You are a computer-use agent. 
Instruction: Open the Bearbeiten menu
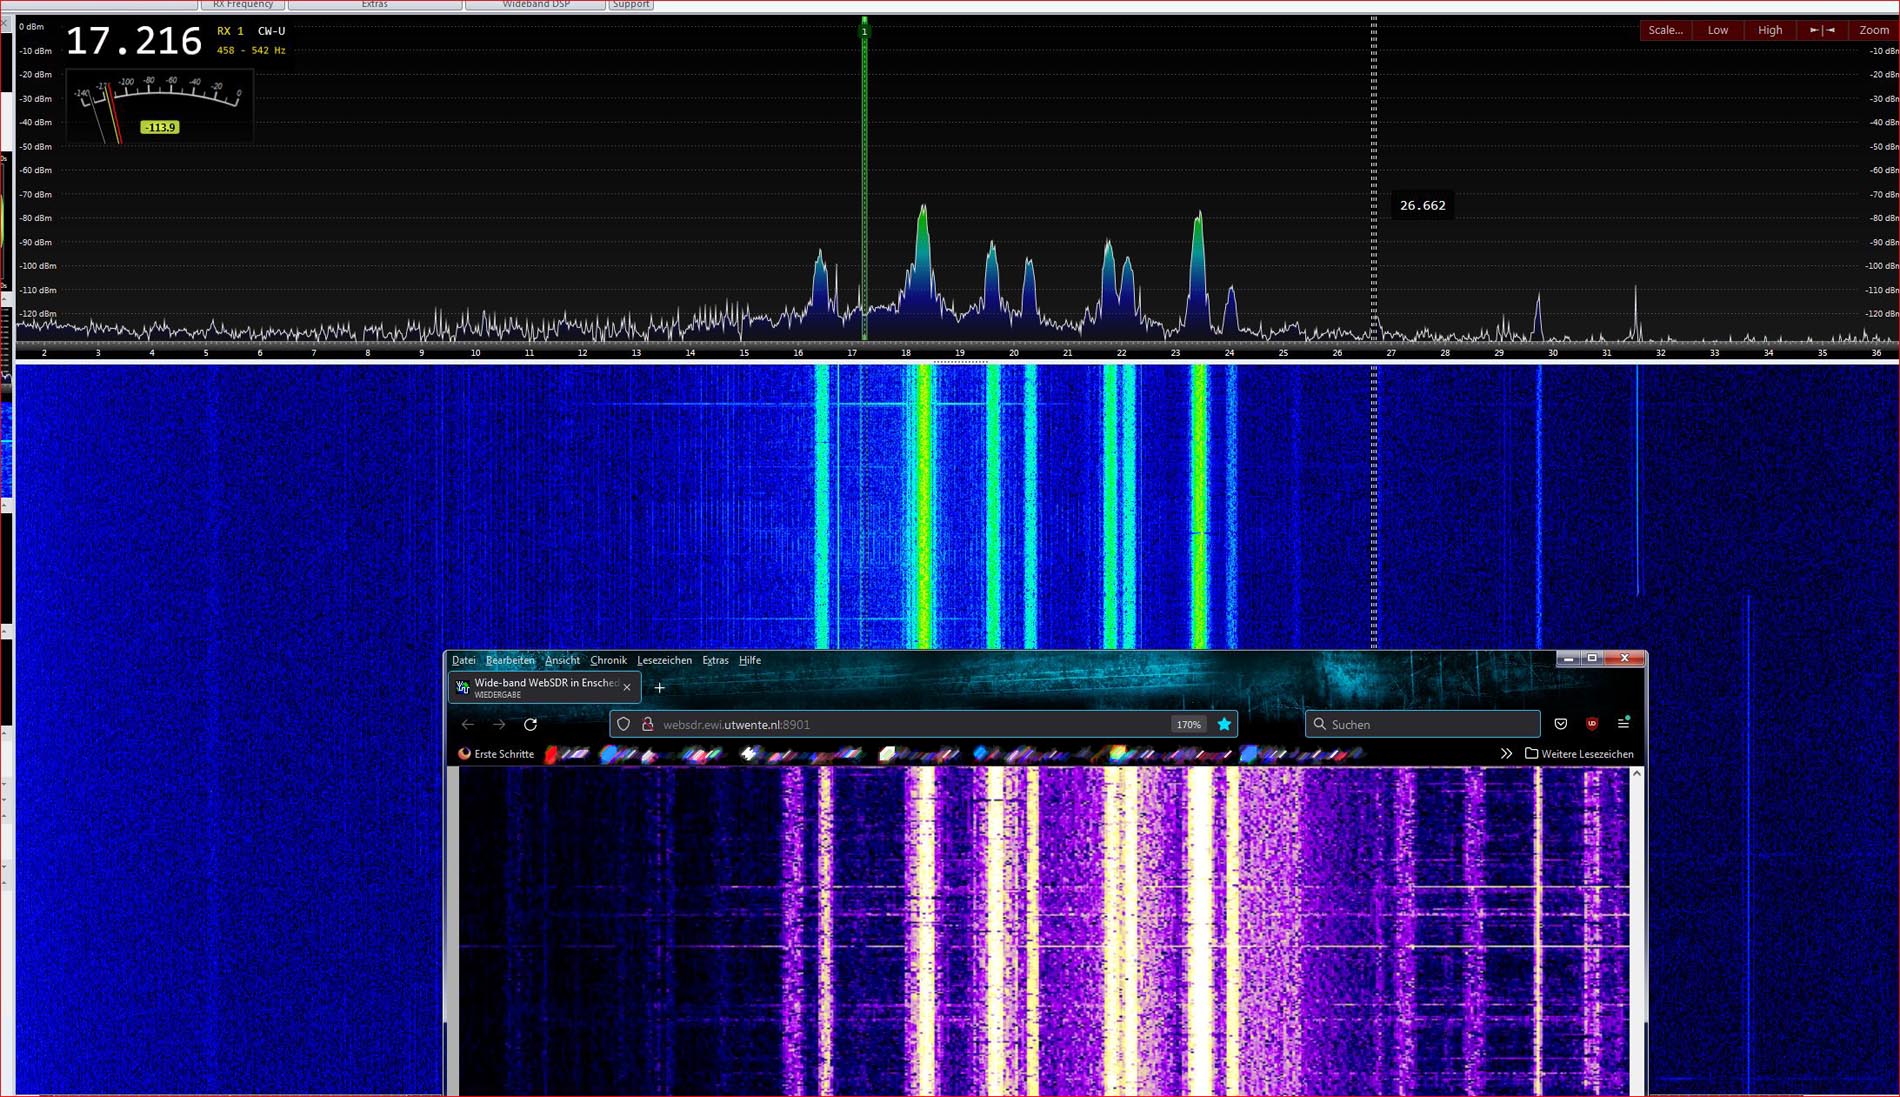510,661
